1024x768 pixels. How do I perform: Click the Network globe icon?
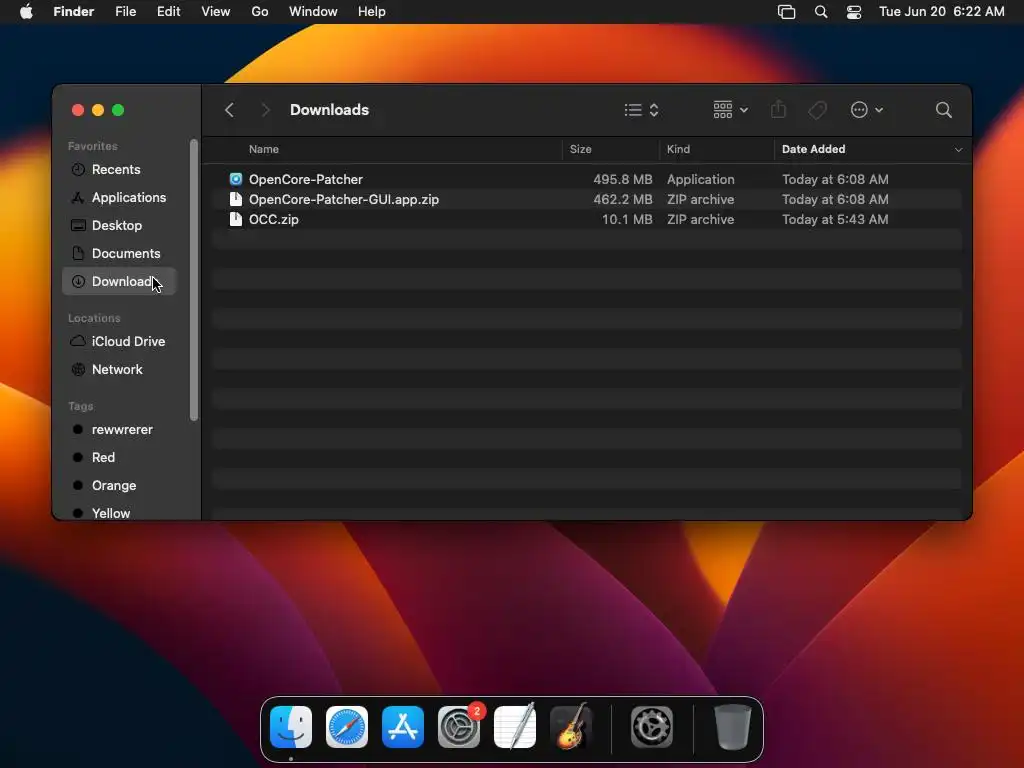[78, 370]
